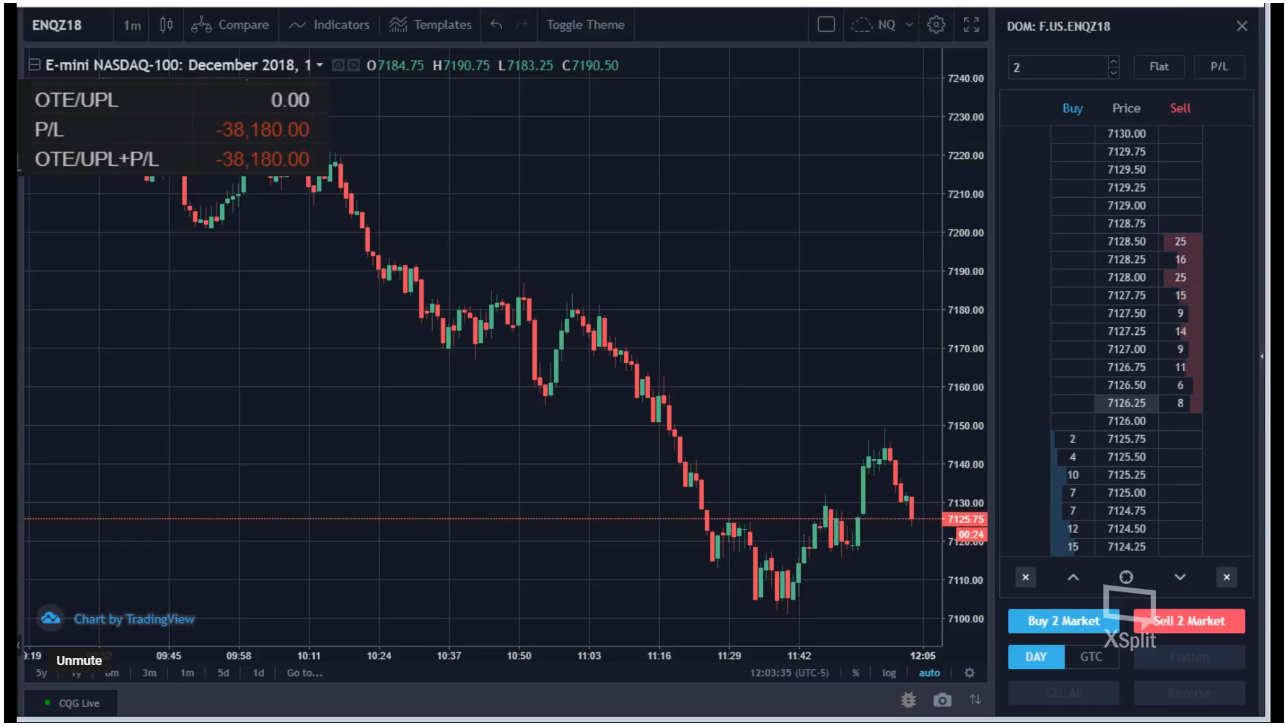1285x726 pixels.
Task: Open the chart Templates menu
Action: (430, 25)
